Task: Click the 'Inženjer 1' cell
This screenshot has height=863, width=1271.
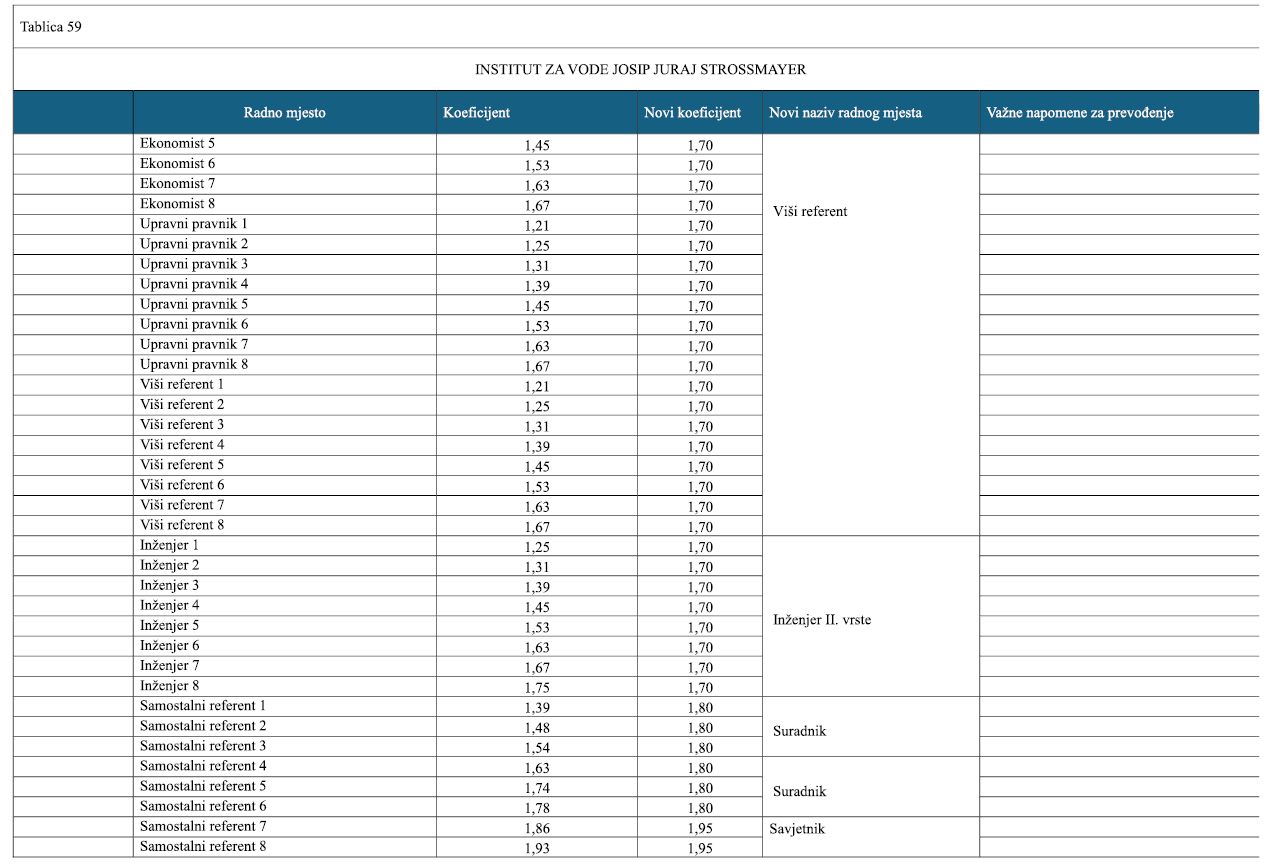Action: pyautogui.click(x=170, y=546)
